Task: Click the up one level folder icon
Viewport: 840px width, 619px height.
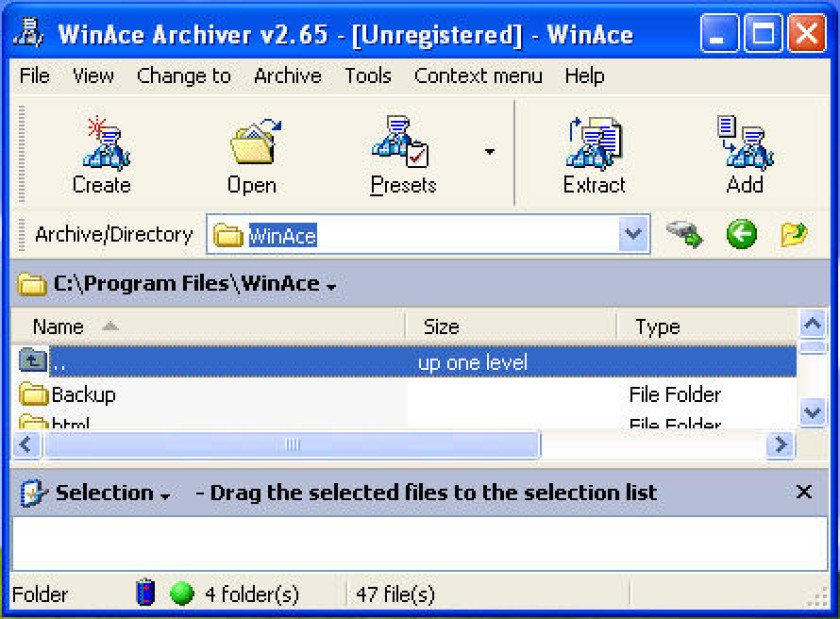Action: click(x=33, y=360)
